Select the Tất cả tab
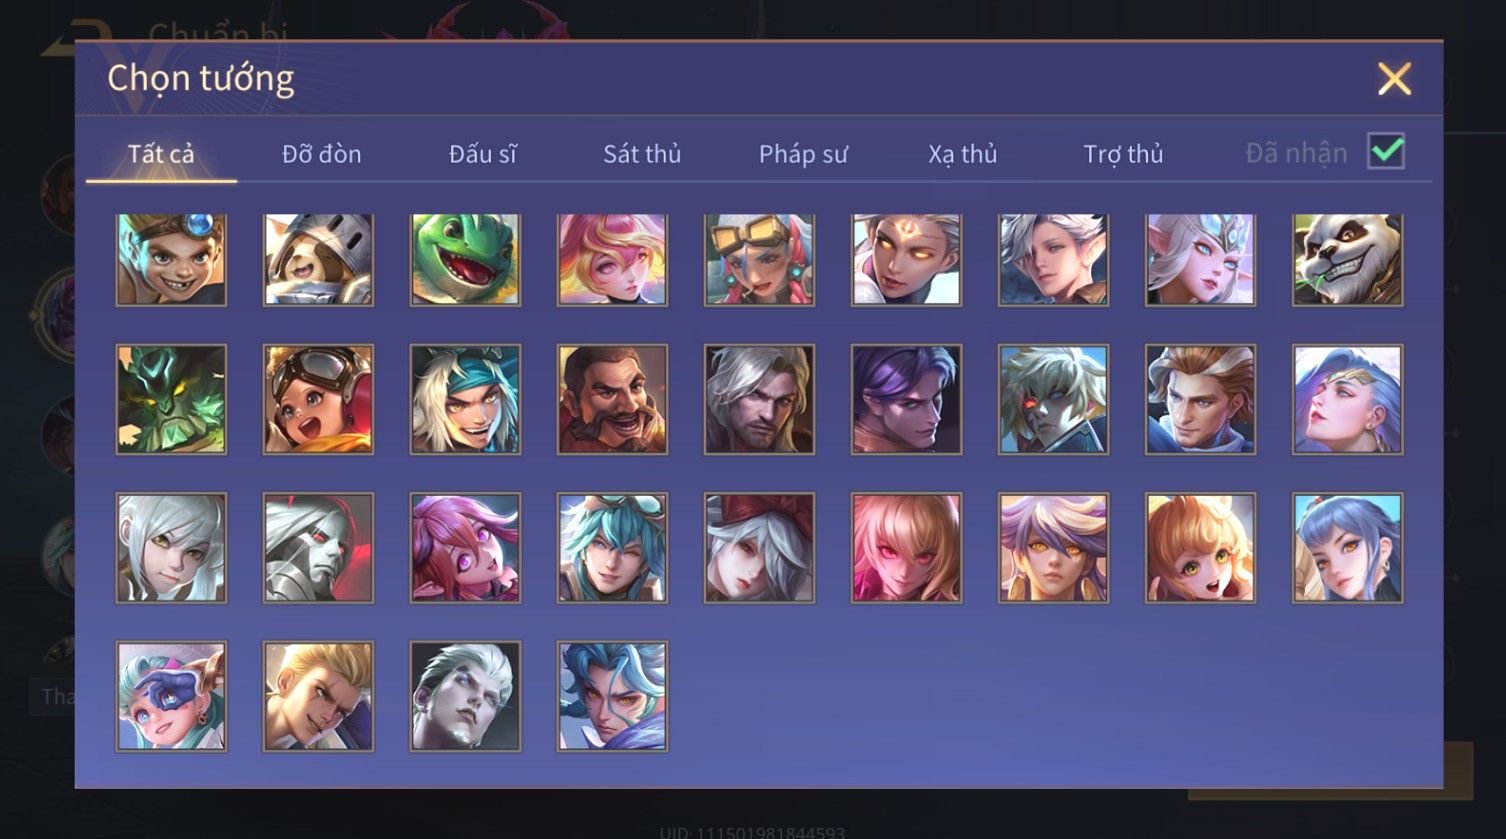This screenshot has width=1506, height=839. (161, 154)
